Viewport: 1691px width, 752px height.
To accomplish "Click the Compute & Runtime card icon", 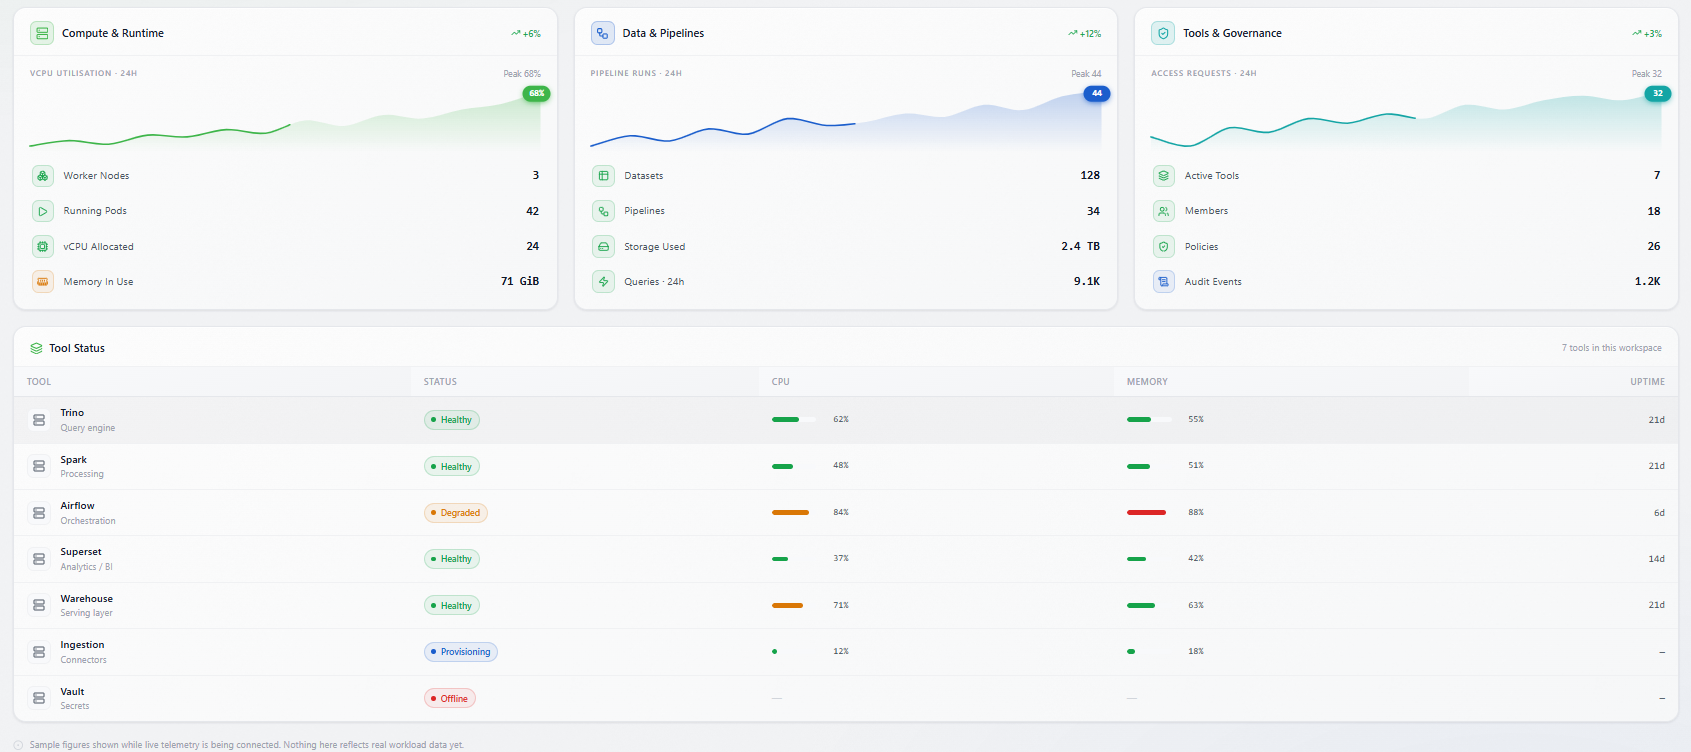I will click(x=42, y=33).
